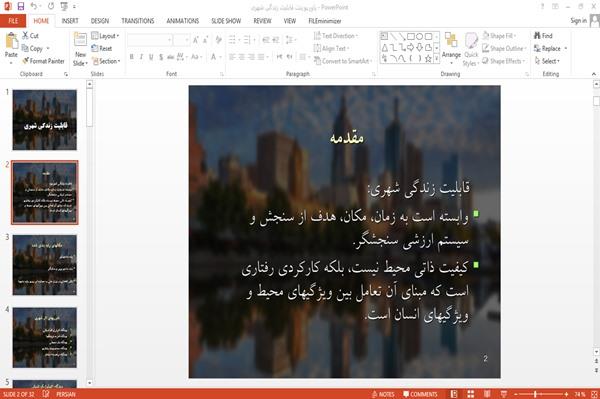Click the Copy button
The width and height of the screenshot is (600, 399).
[x=32, y=49]
